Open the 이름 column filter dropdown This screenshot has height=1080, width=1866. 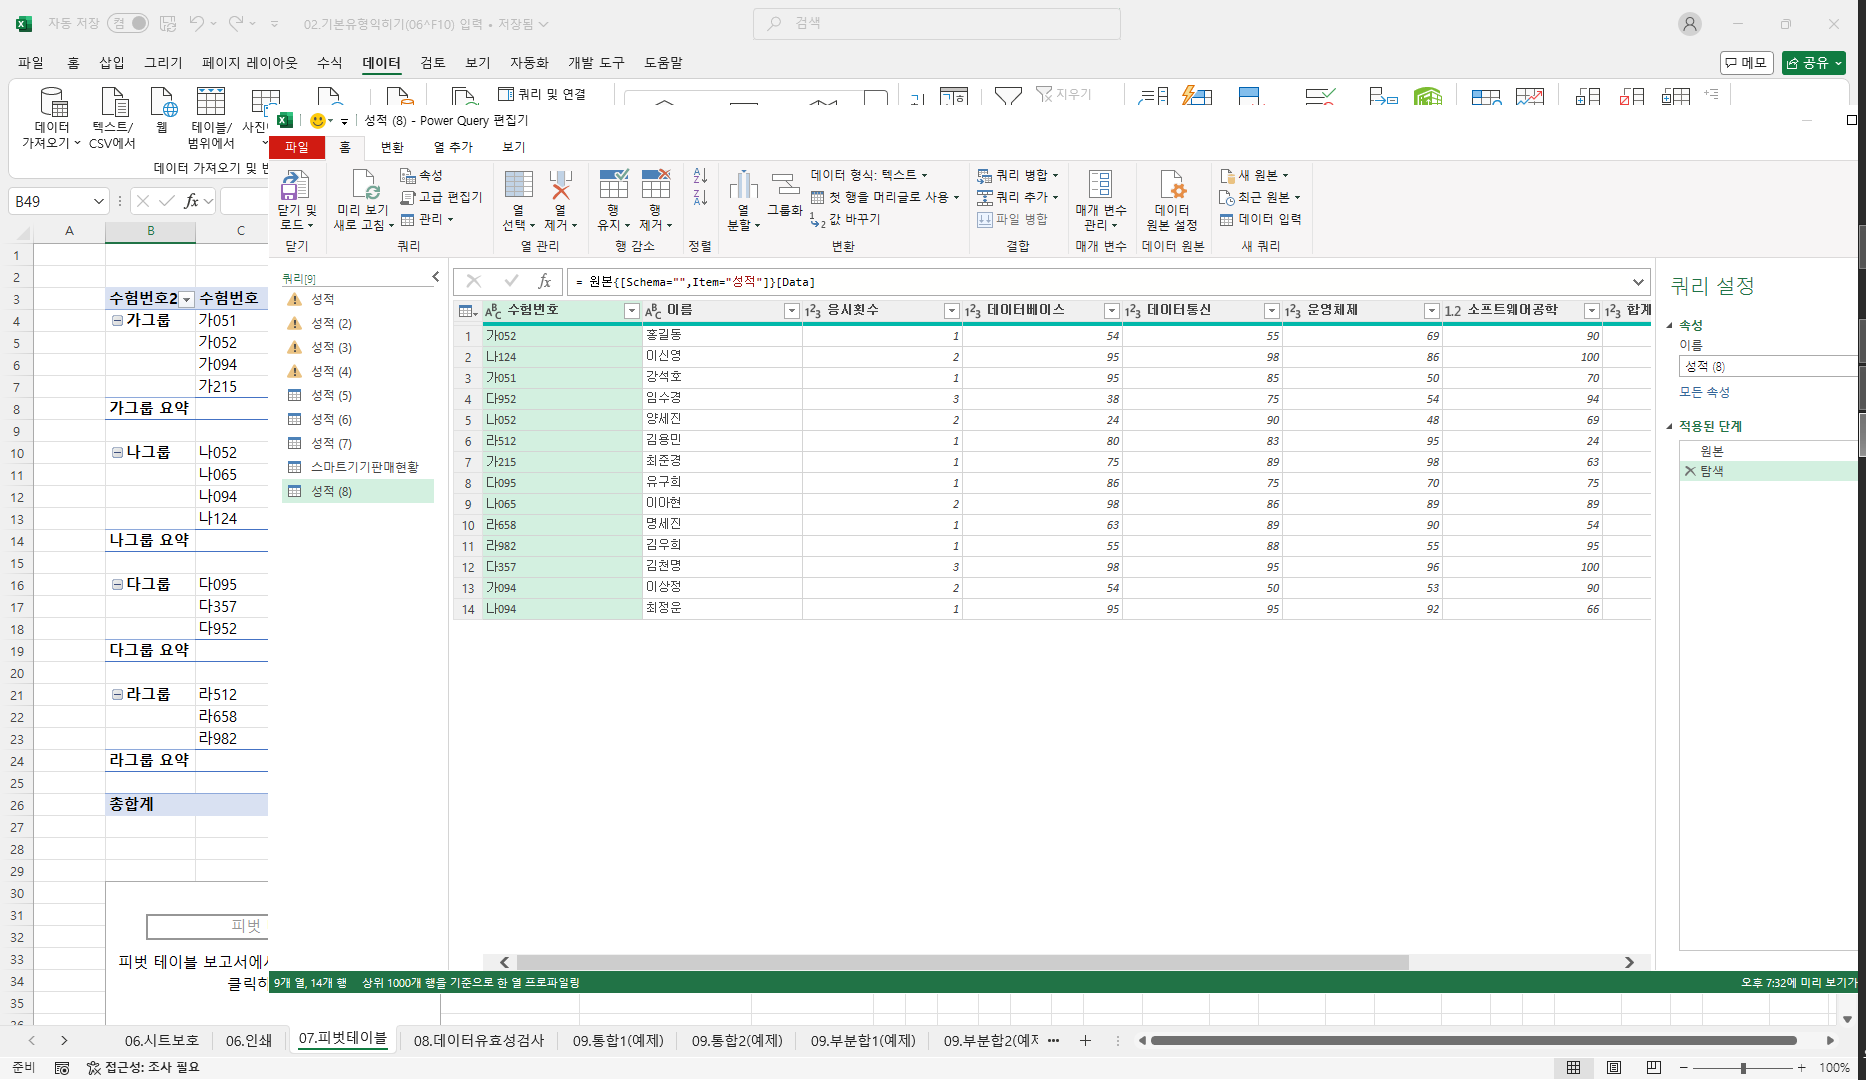point(792,312)
